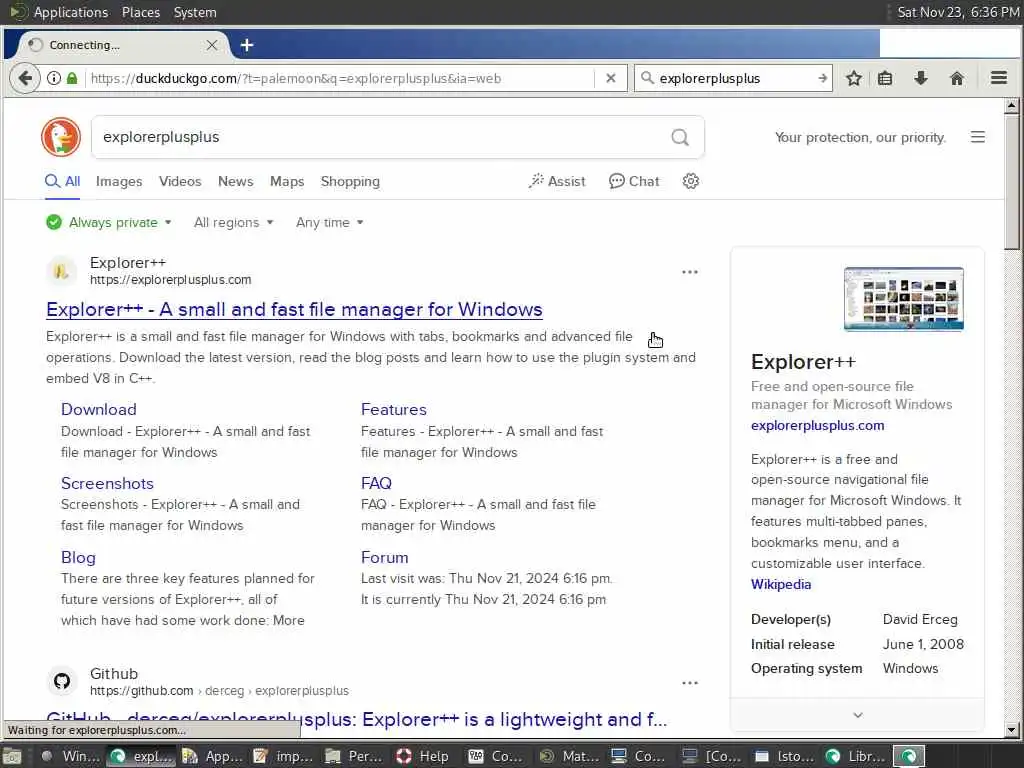Open explorerplusplus.com link in info panel
This screenshot has height=768, width=1024.
(x=818, y=425)
